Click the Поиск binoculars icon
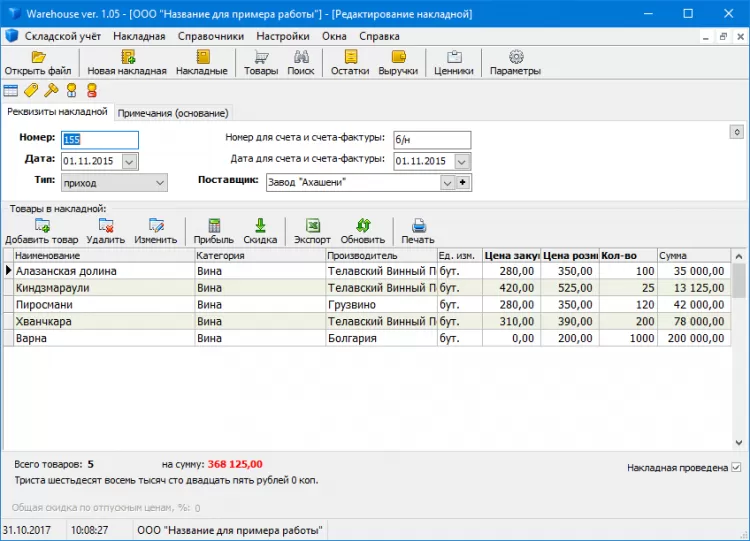Screen dimensions: 750x541 (300, 58)
